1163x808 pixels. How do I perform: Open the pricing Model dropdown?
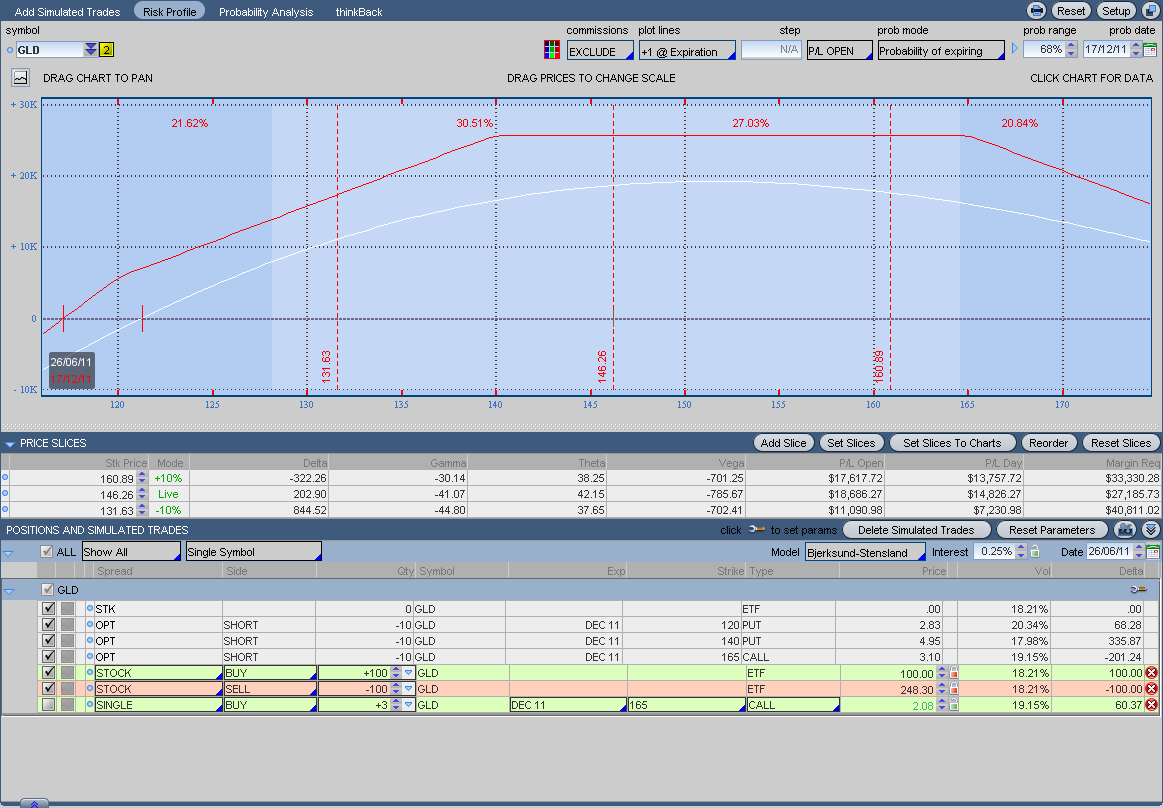[x=865, y=552]
